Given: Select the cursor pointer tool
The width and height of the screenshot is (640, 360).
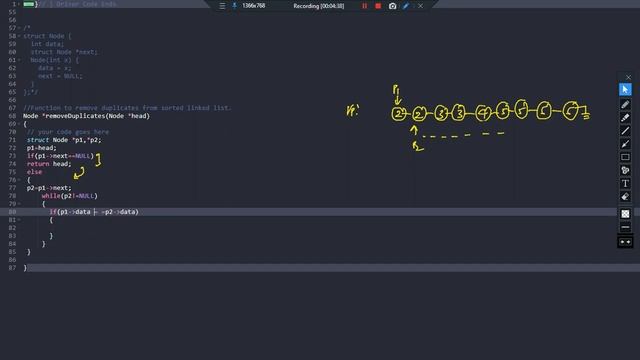Looking at the screenshot, I should point(625,89).
